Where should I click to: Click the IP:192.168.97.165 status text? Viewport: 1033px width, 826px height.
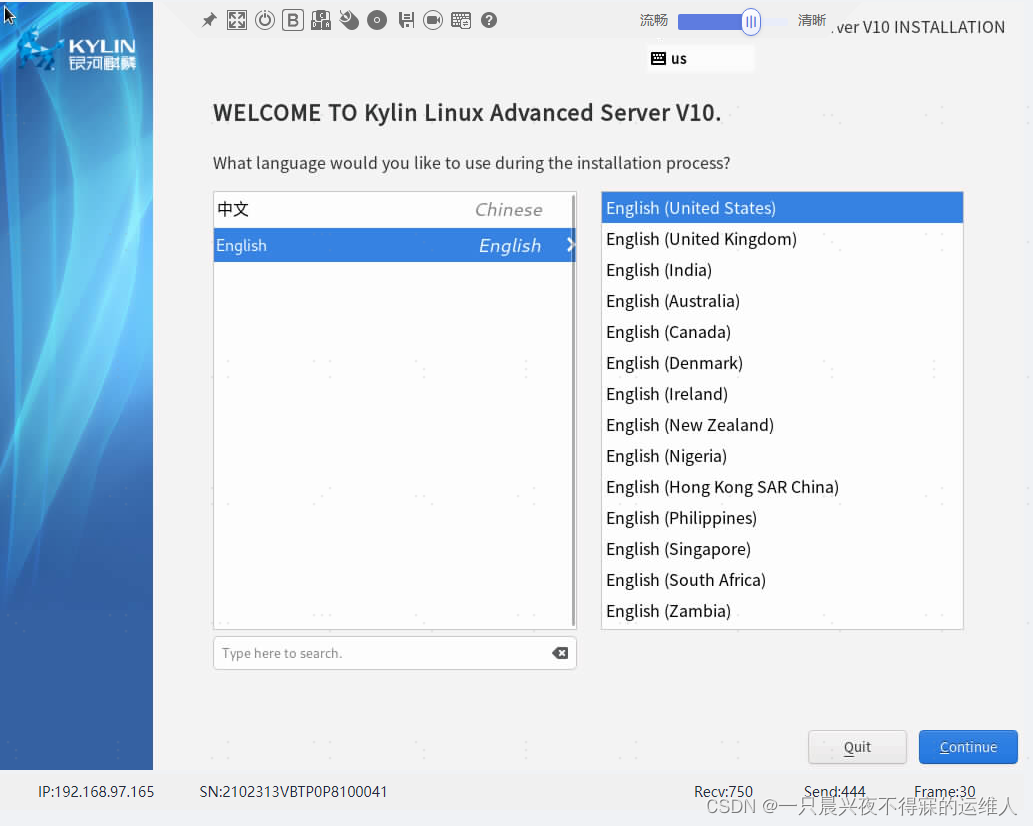pyautogui.click(x=96, y=792)
